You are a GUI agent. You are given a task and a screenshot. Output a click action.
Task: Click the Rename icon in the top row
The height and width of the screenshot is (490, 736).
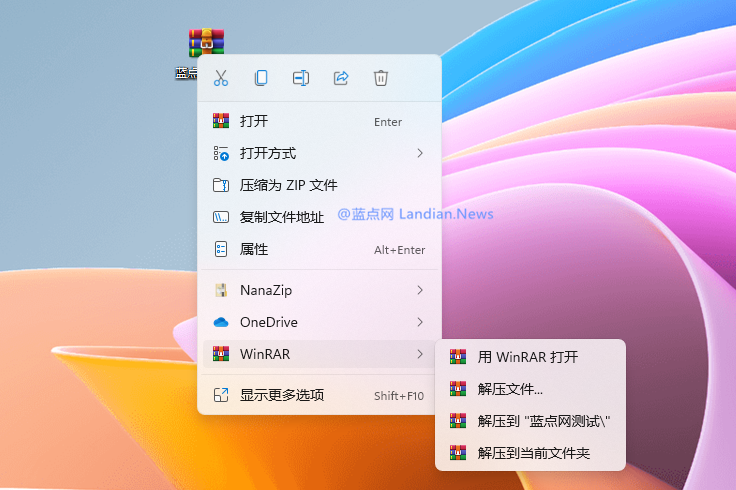pos(301,78)
